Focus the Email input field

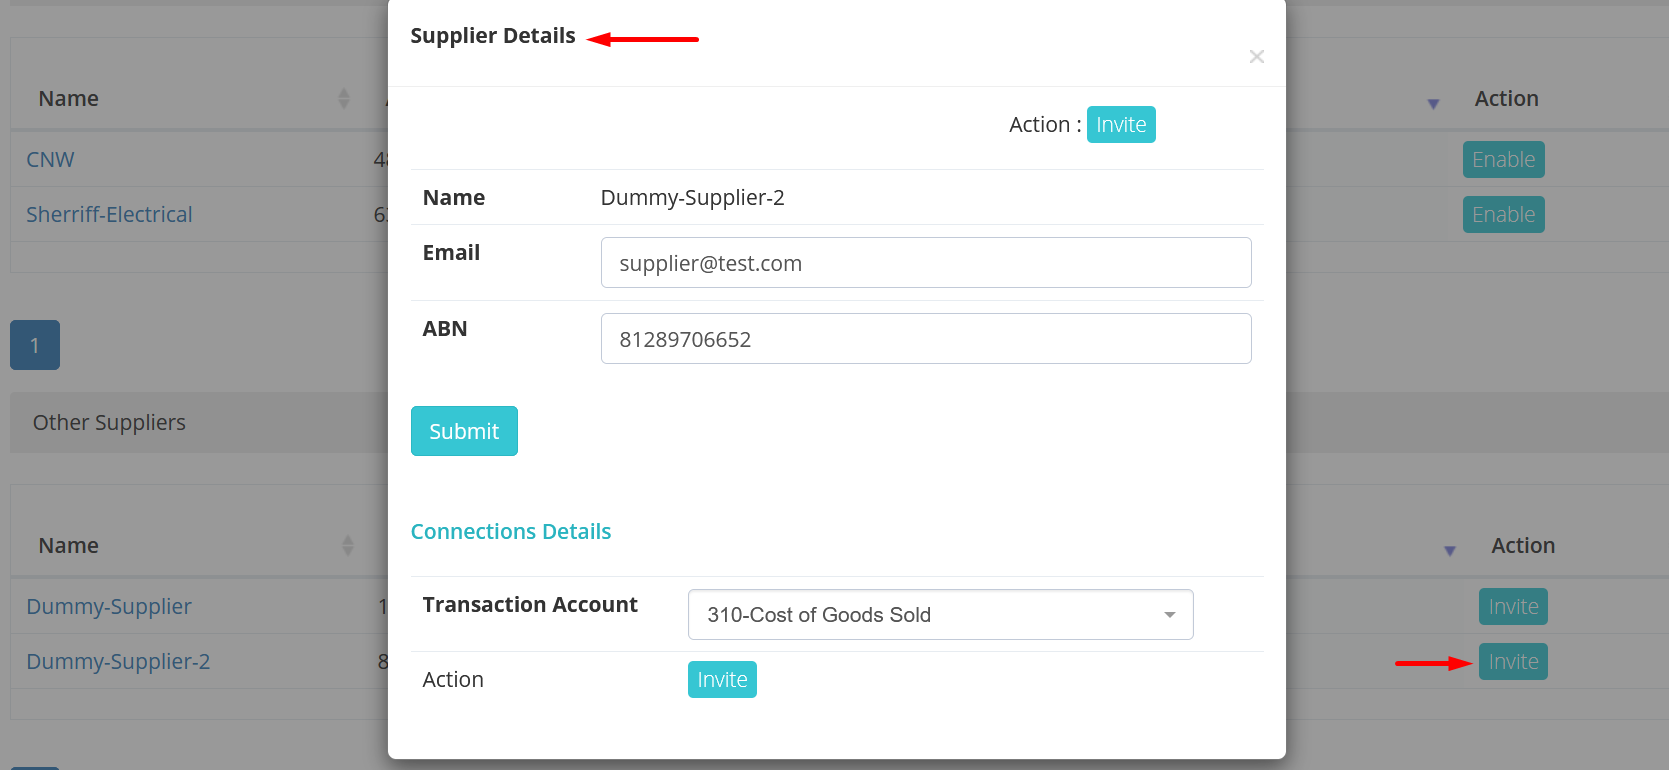click(x=925, y=263)
